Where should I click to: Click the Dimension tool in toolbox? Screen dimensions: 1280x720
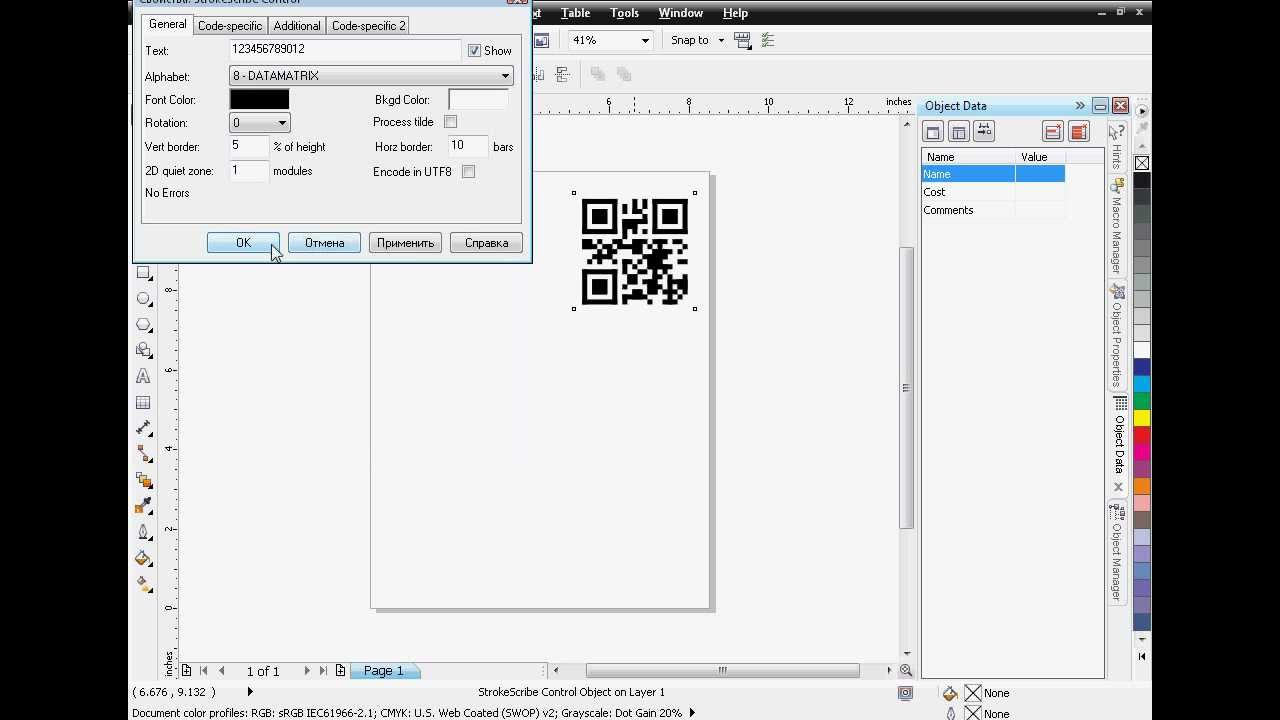[x=143, y=429]
